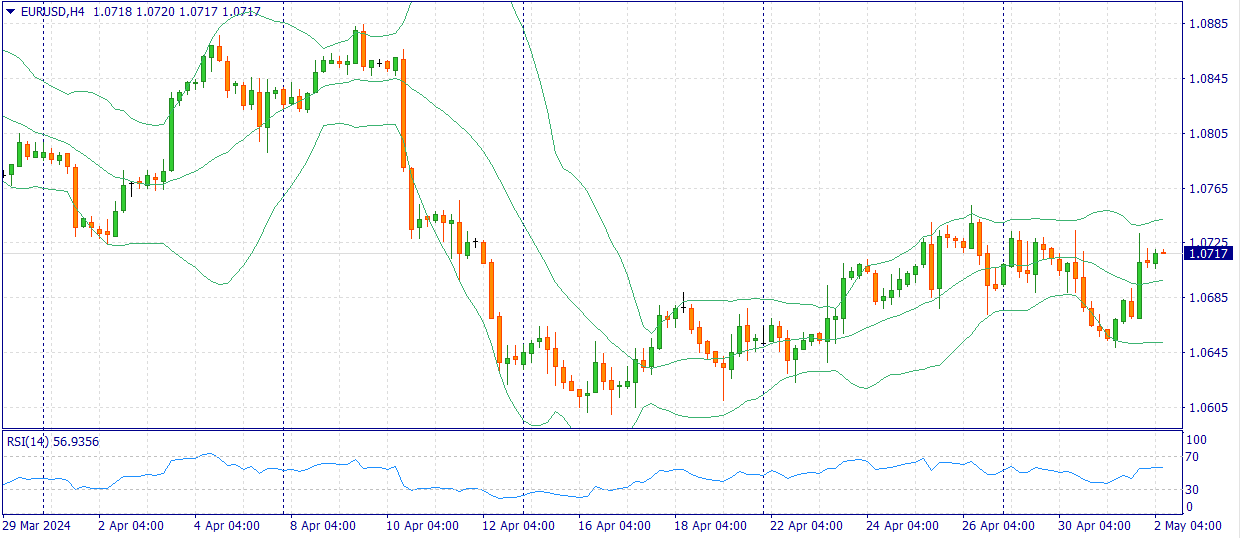
Task: Click the RSI 100 scale label
Action: point(1195,439)
